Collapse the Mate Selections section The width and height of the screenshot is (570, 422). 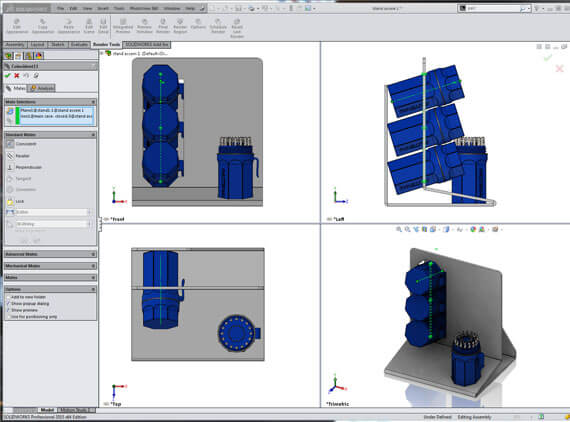93,102
